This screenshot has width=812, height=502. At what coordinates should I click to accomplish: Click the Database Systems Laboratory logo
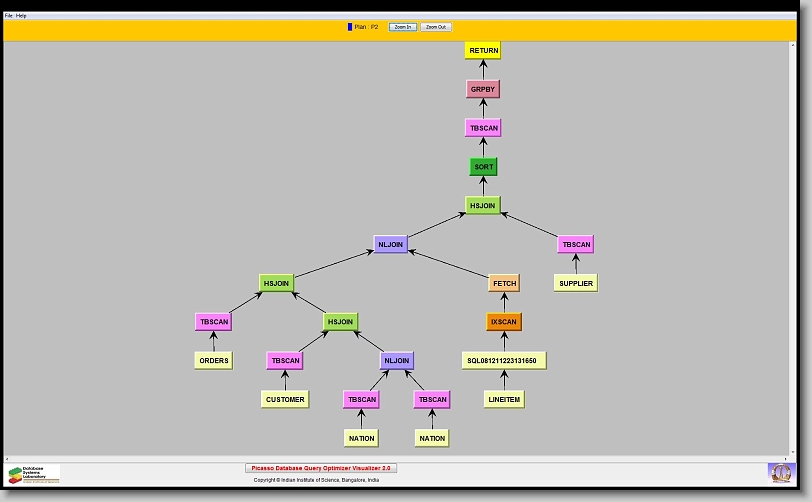pyautogui.click(x=34, y=474)
